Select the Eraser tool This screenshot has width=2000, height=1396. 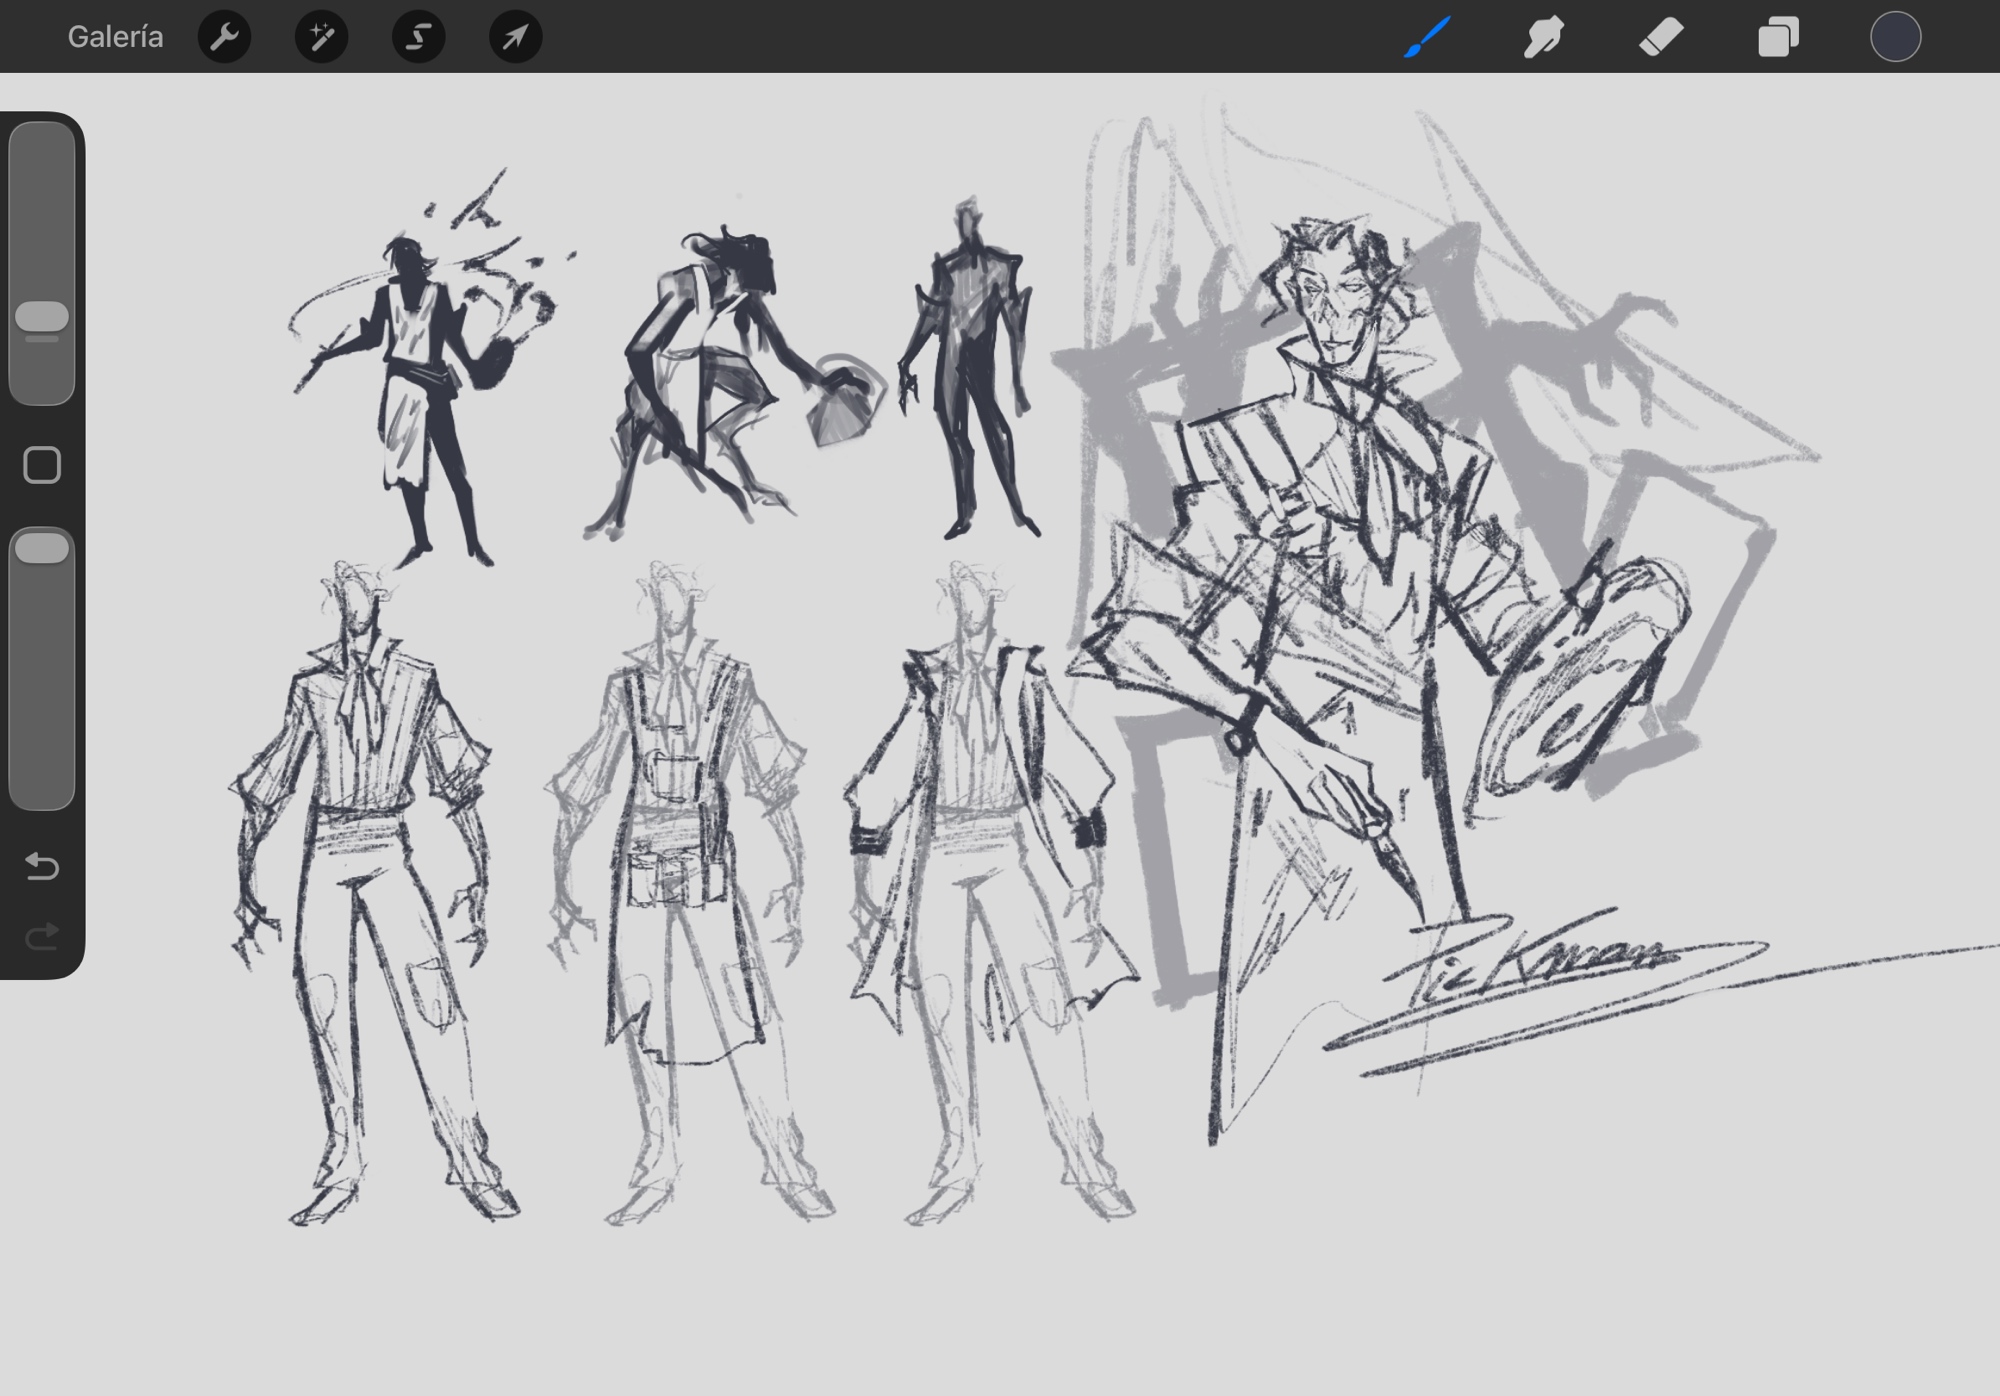click(1661, 37)
